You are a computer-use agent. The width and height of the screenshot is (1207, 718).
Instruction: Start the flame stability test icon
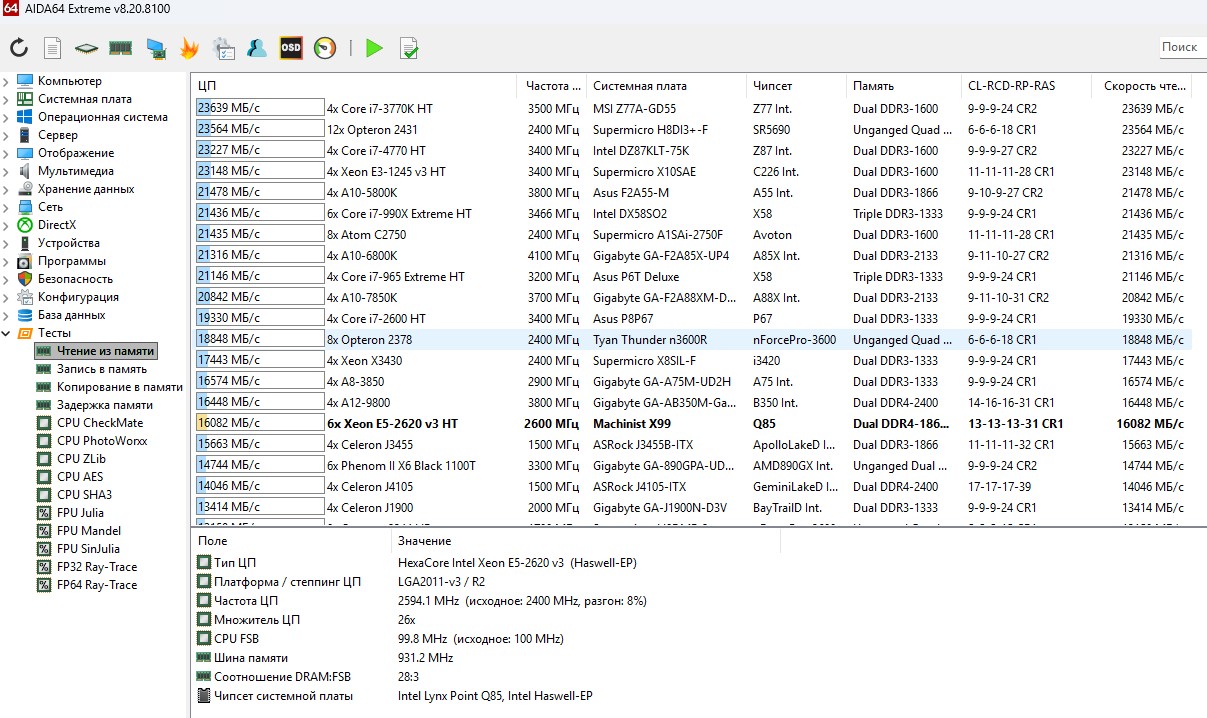tap(189, 47)
